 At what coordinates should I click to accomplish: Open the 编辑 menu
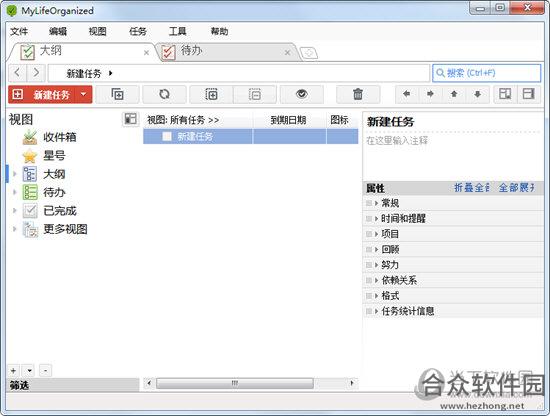point(58,32)
